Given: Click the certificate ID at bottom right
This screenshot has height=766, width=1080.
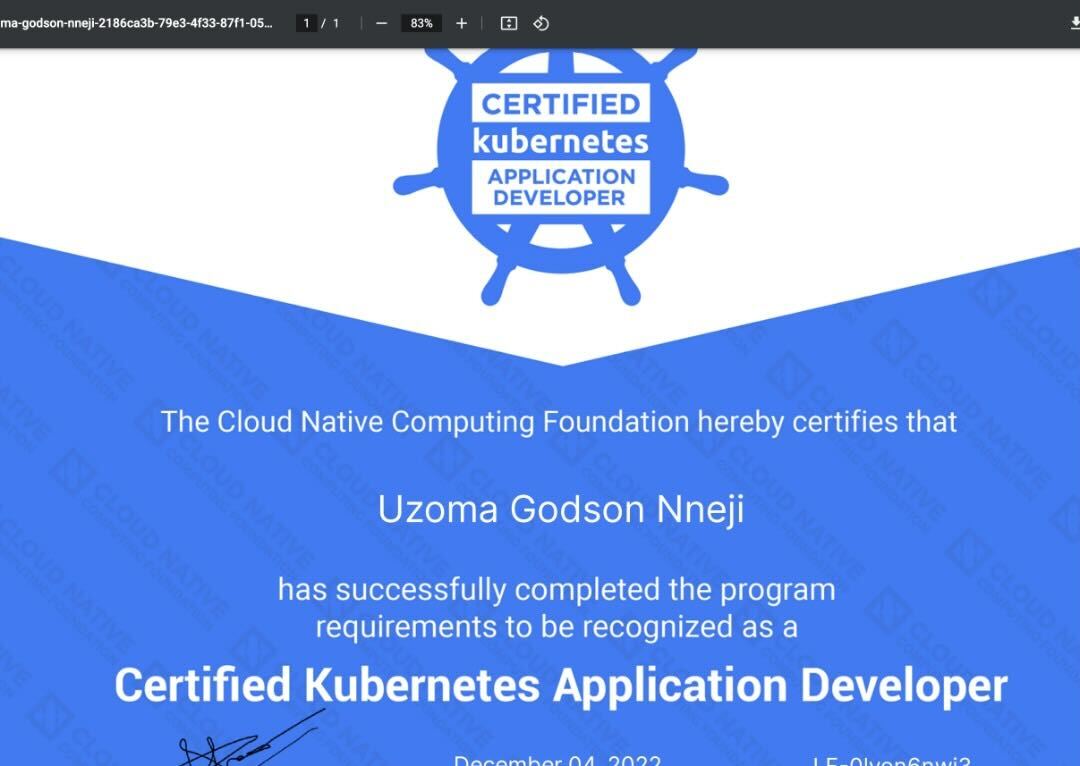Looking at the screenshot, I should 892,760.
